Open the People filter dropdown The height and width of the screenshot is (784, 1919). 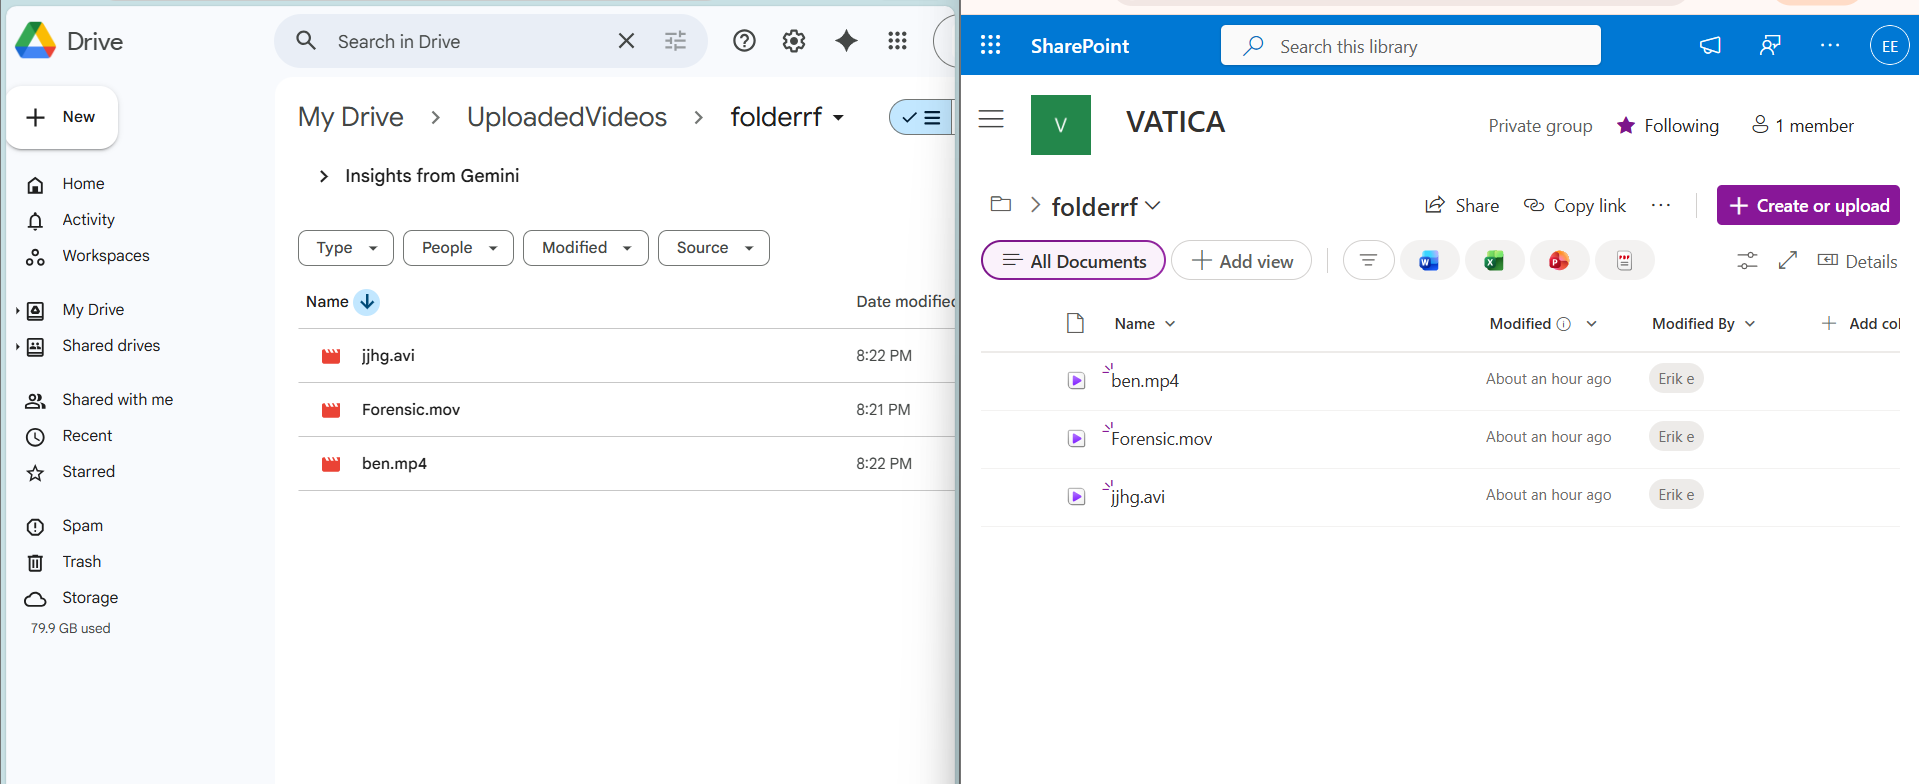458,248
